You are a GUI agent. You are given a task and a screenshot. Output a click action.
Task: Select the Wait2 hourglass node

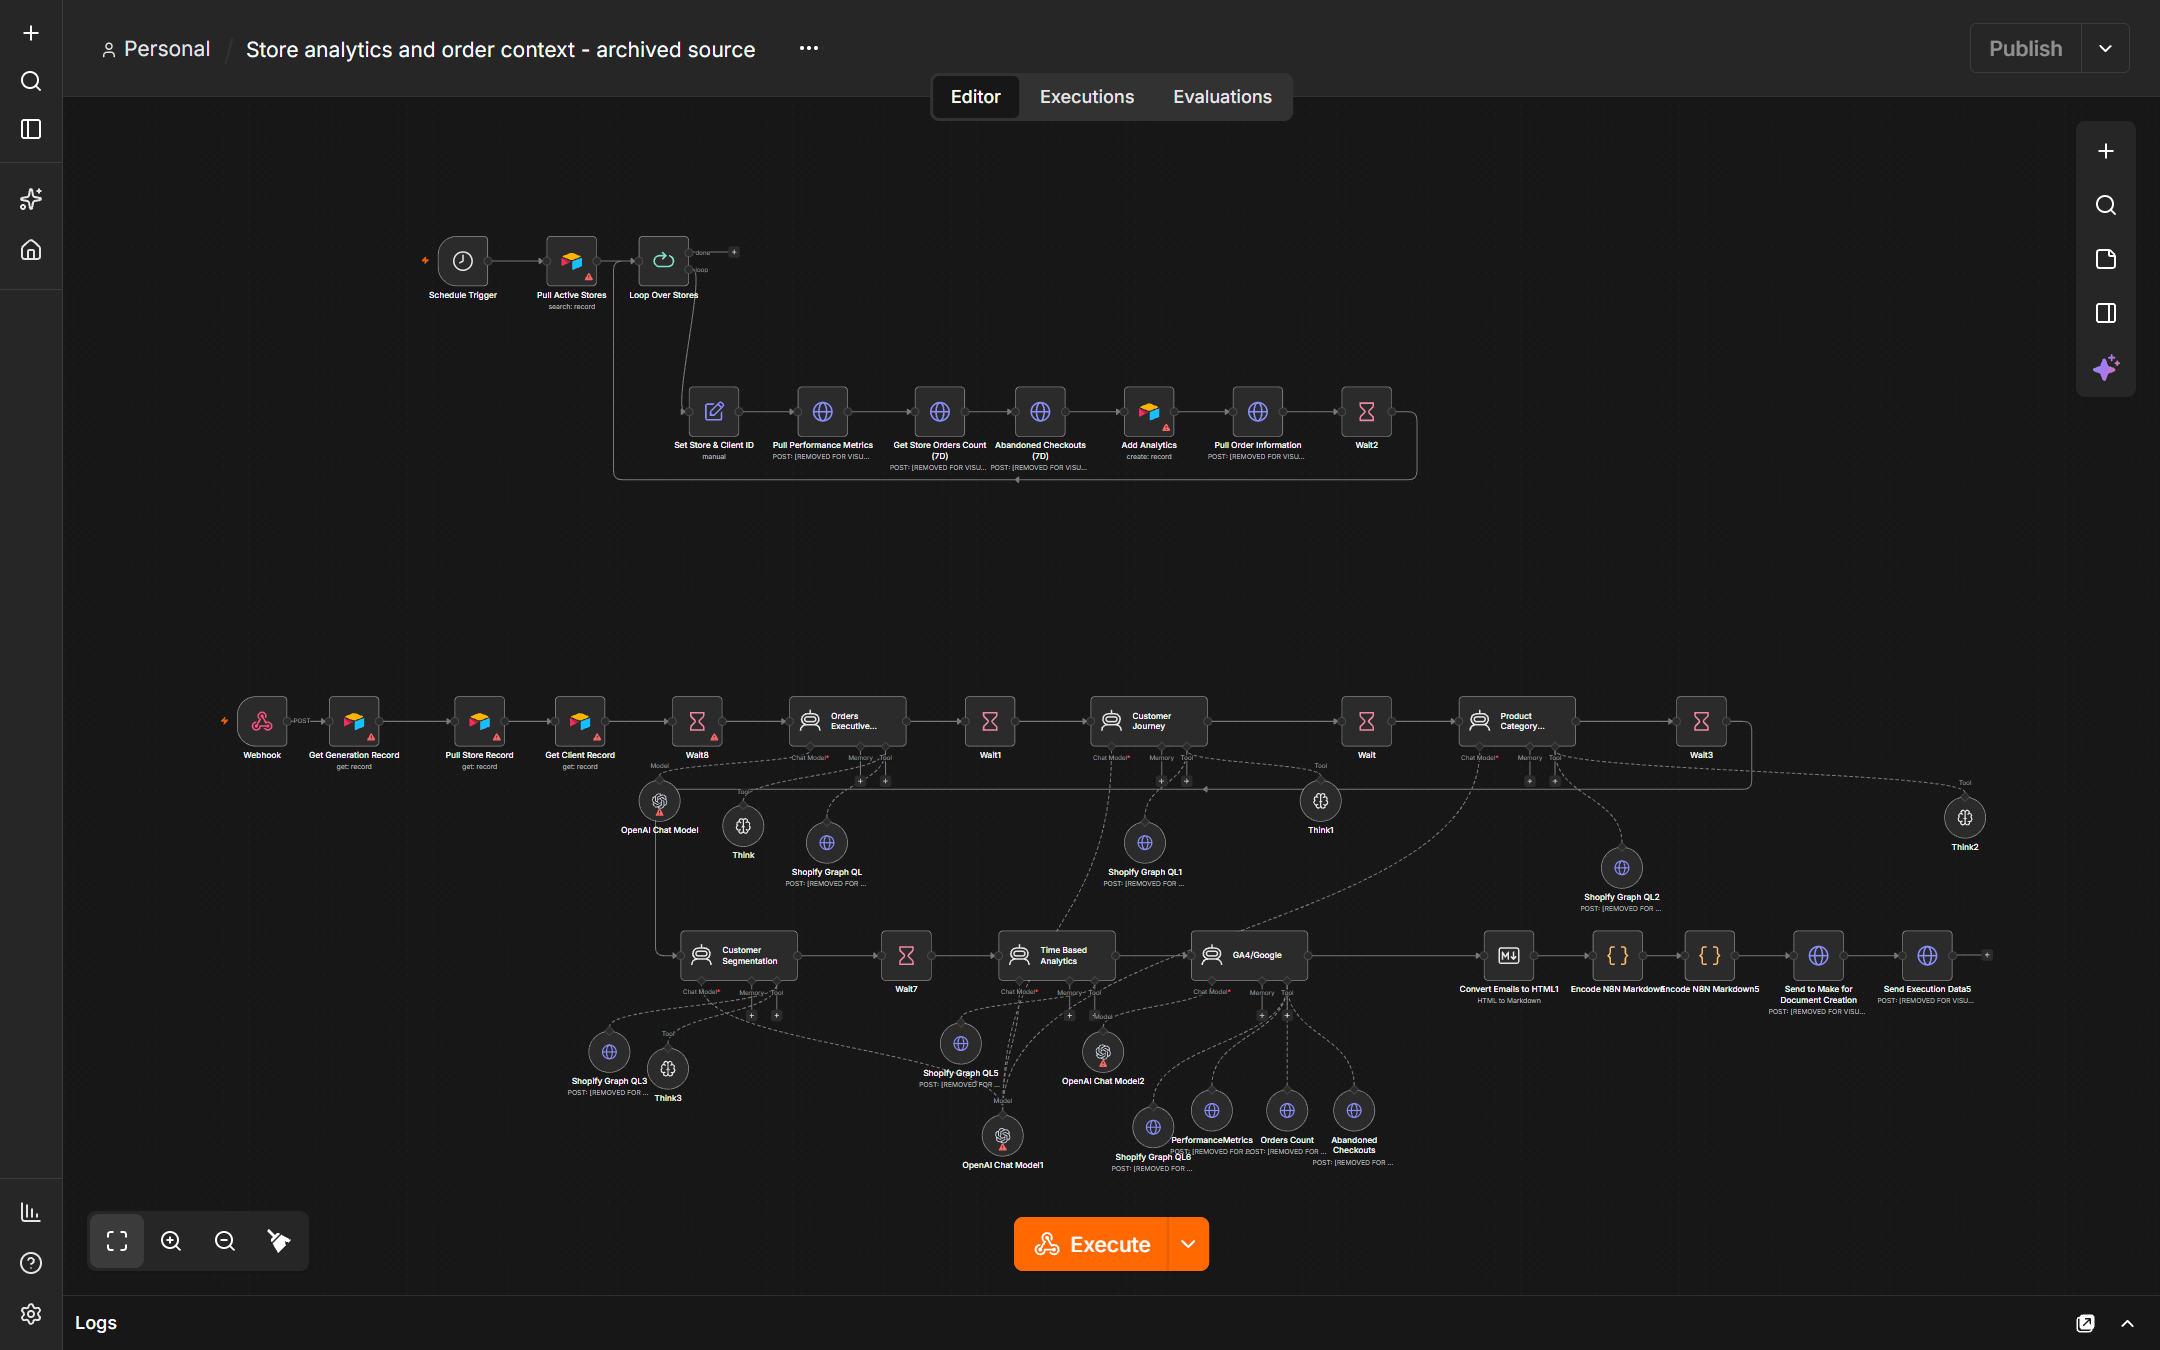click(x=1366, y=411)
